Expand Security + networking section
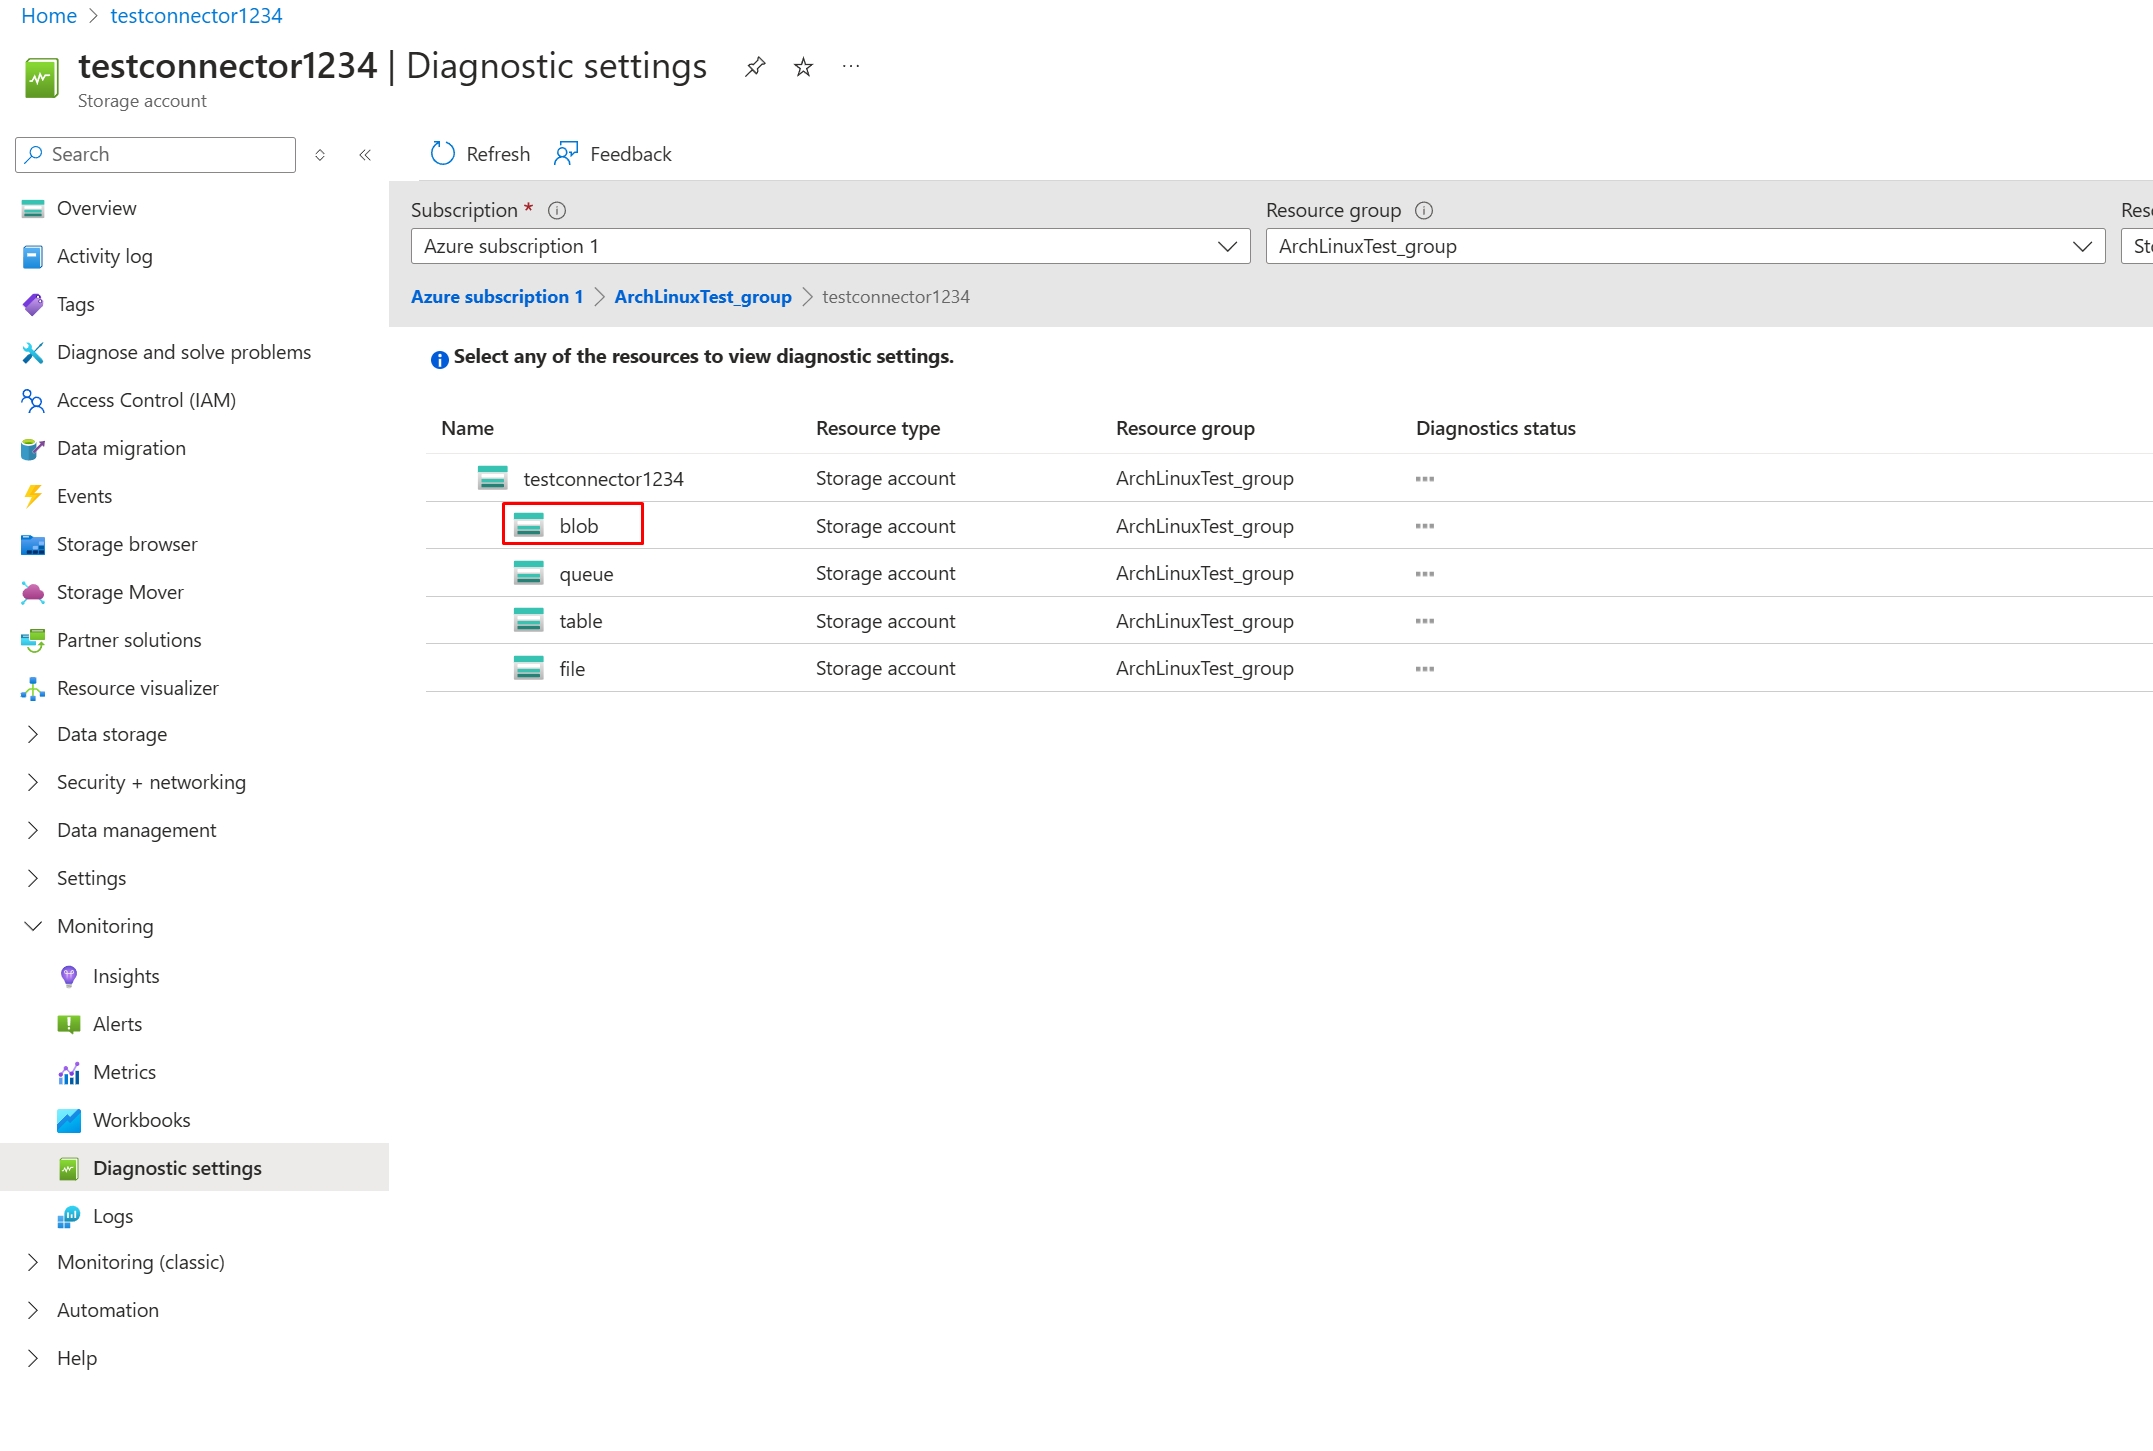 [33, 782]
